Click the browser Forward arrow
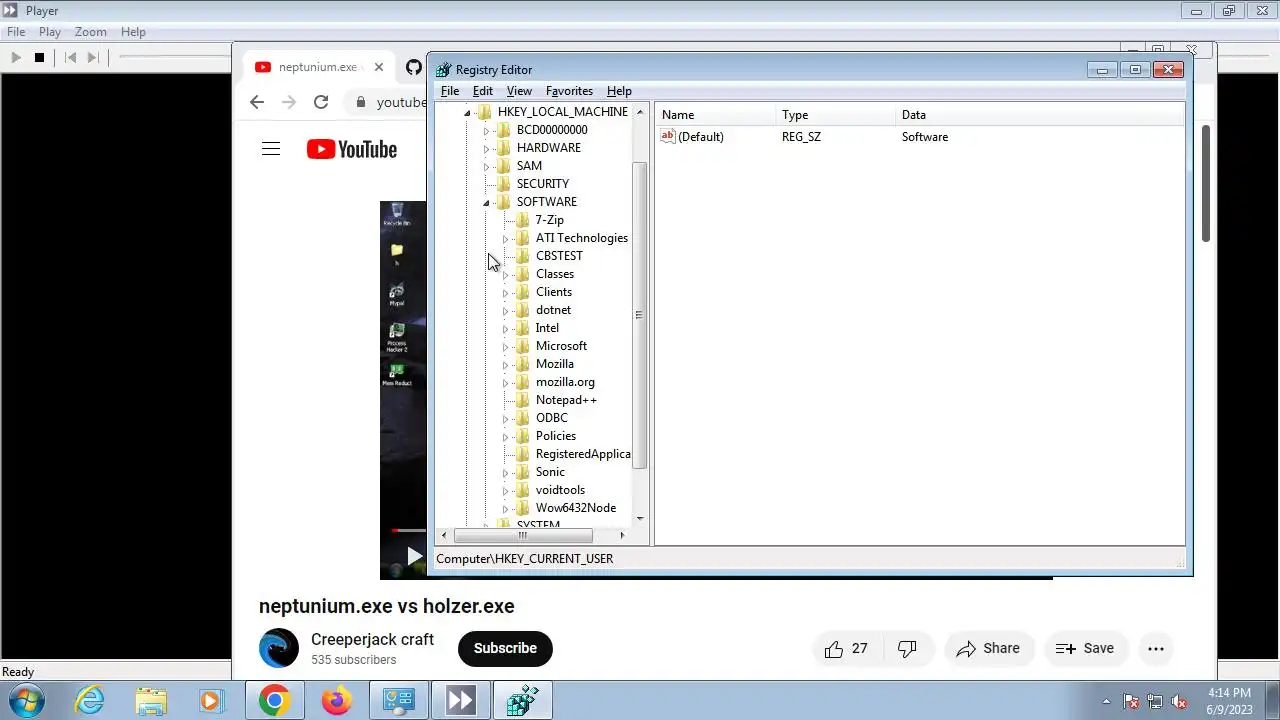Viewport: 1280px width, 720px height. [x=289, y=102]
